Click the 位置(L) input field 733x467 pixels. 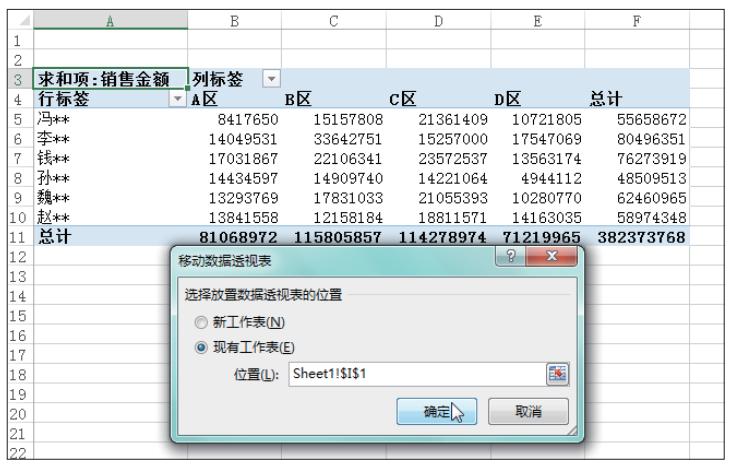point(417,374)
